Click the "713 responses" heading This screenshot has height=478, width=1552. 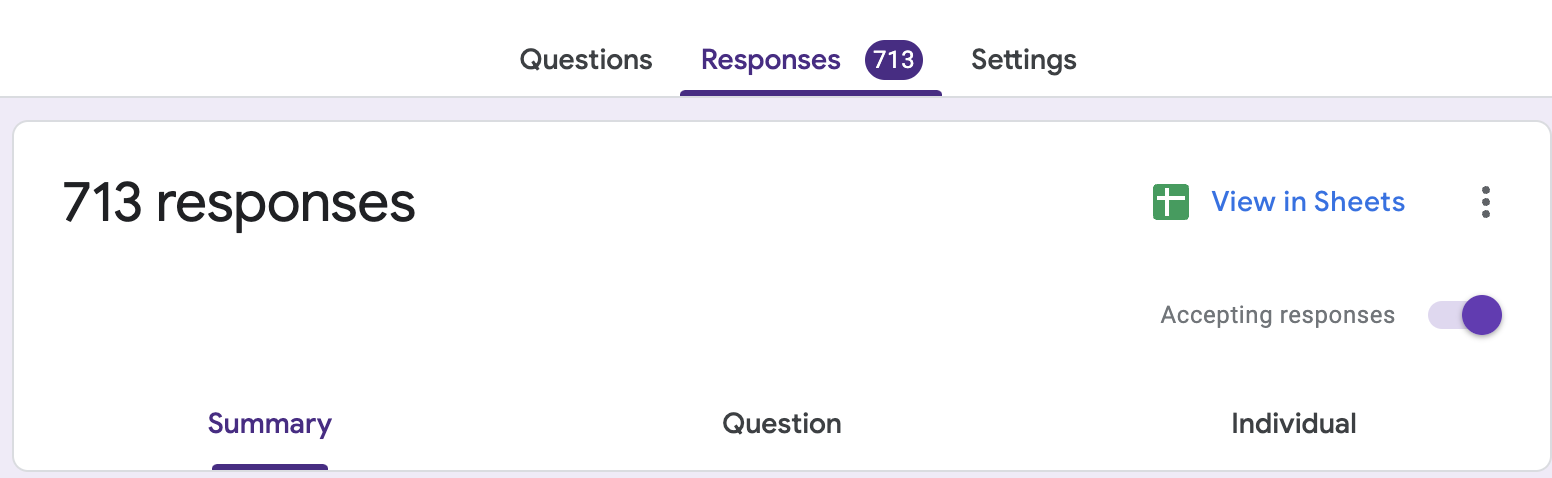239,203
